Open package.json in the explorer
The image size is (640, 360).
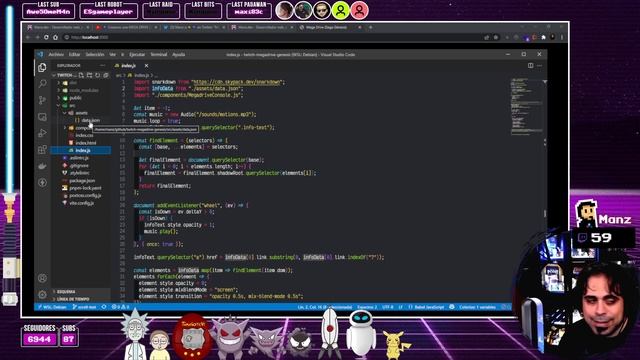[x=82, y=180]
